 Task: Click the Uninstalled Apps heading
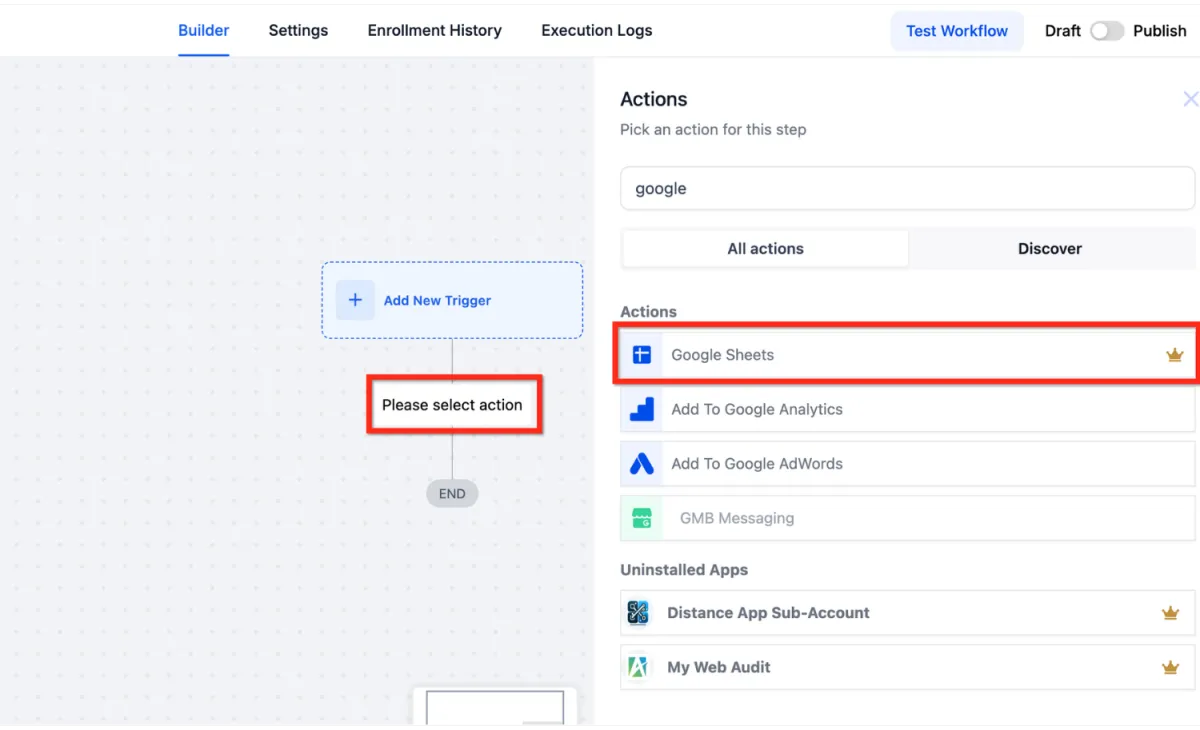(684, 570)
